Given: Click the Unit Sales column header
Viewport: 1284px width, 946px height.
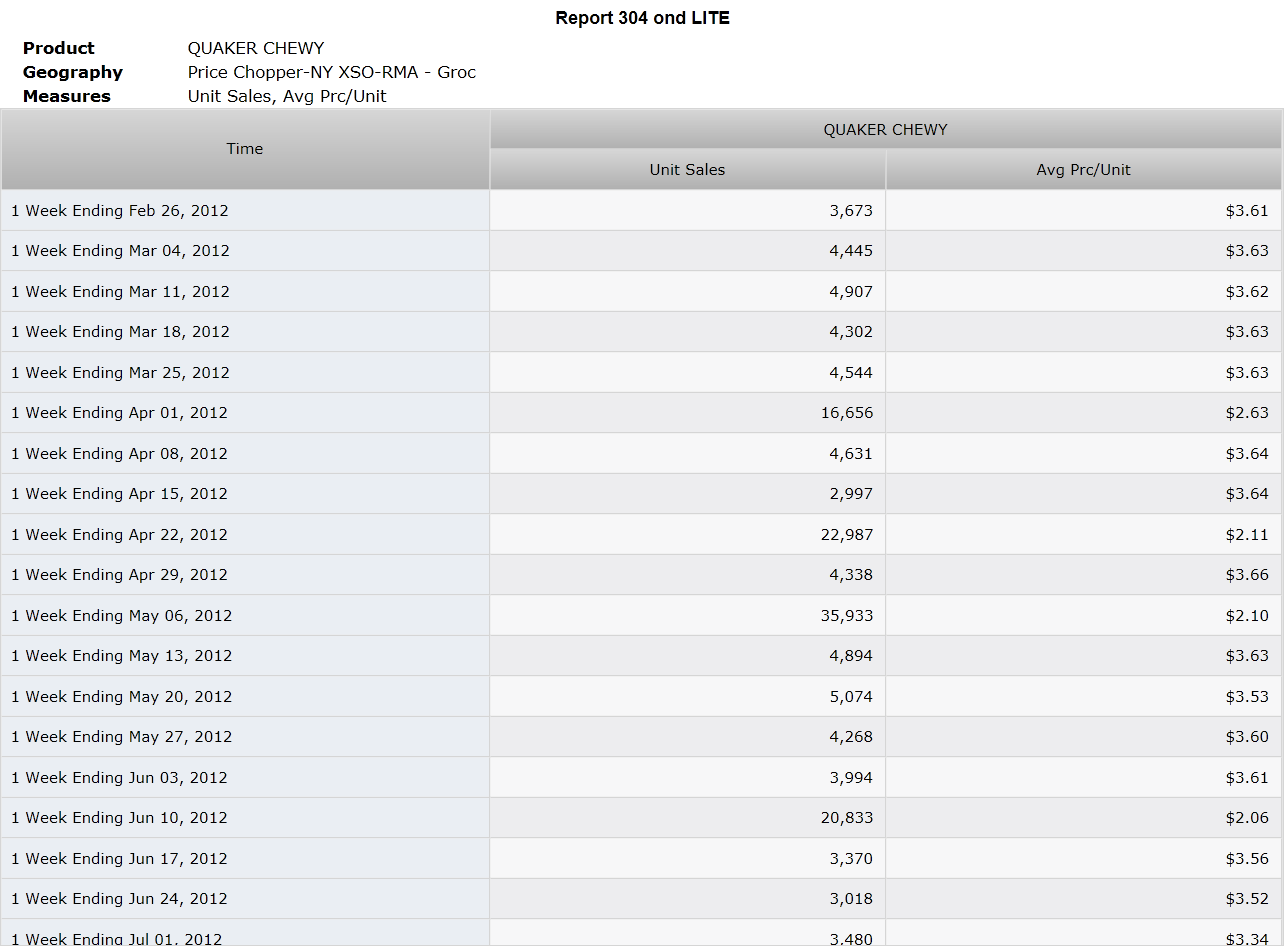Looking at the screenshot, I should pyautogui.click(x=687, y=170).
